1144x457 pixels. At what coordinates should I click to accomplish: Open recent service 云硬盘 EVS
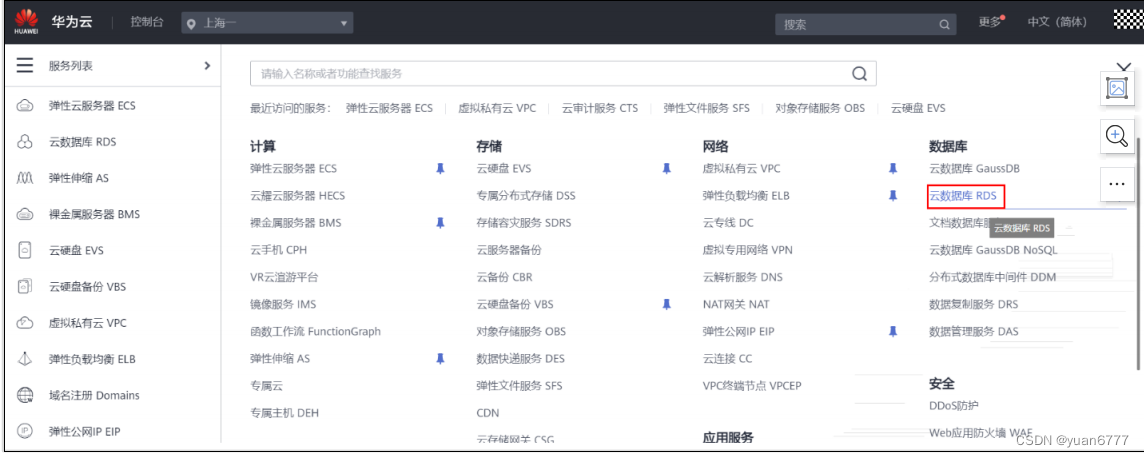tap(918, 108)
